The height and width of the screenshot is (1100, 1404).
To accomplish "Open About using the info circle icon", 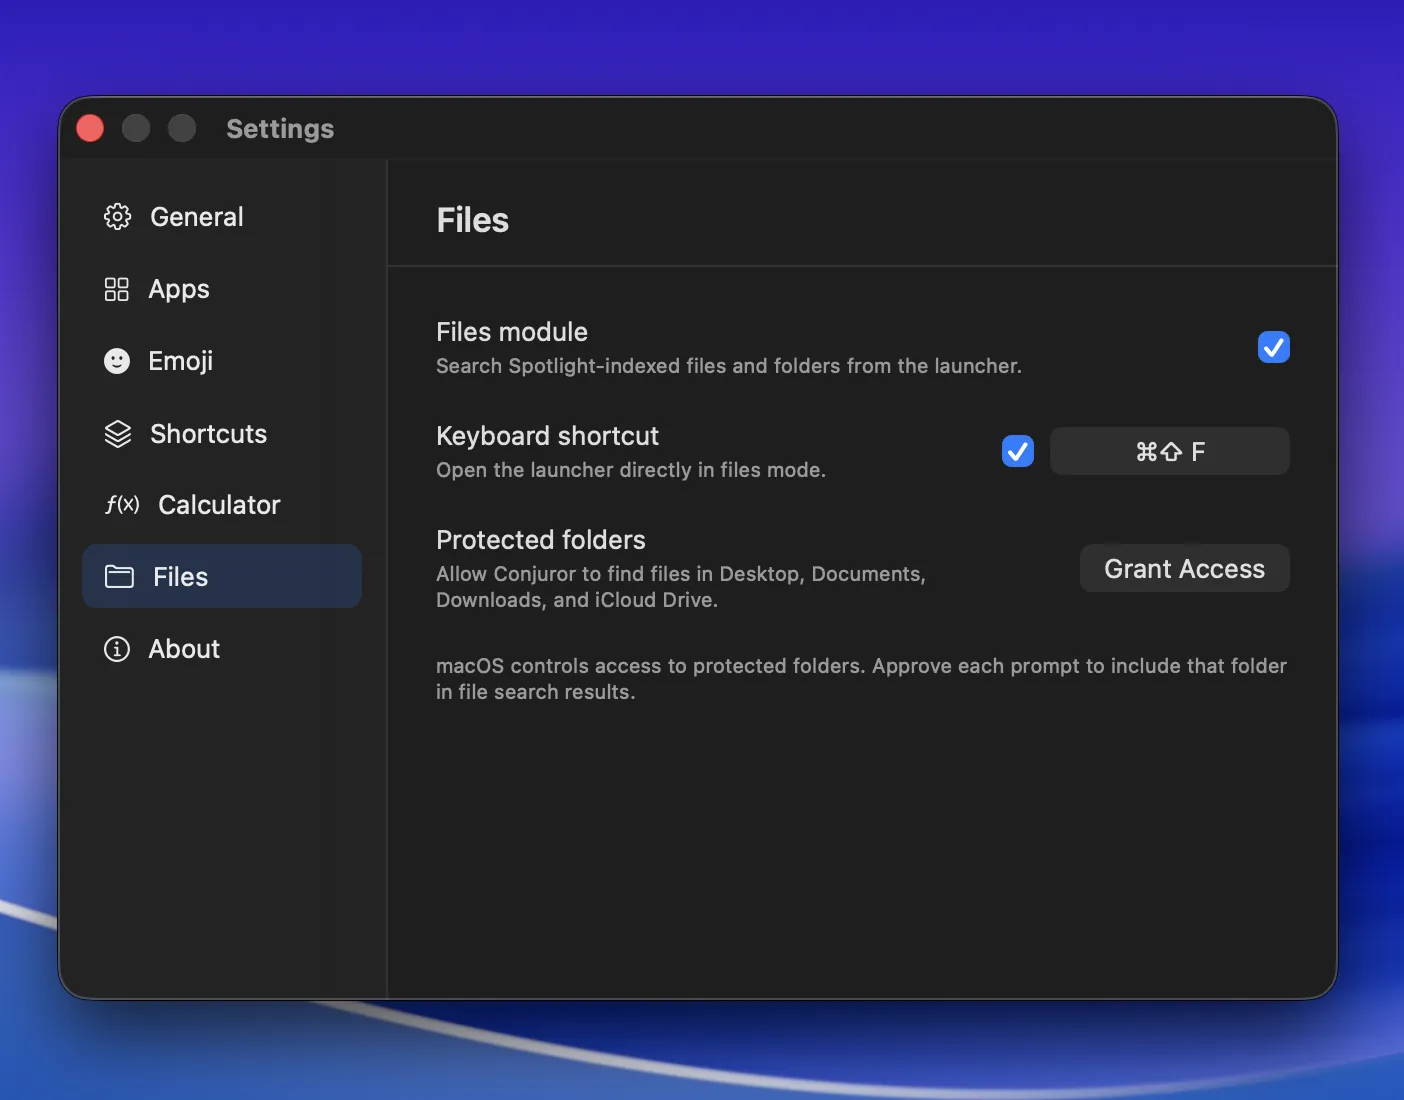I will tap(117, 649).
